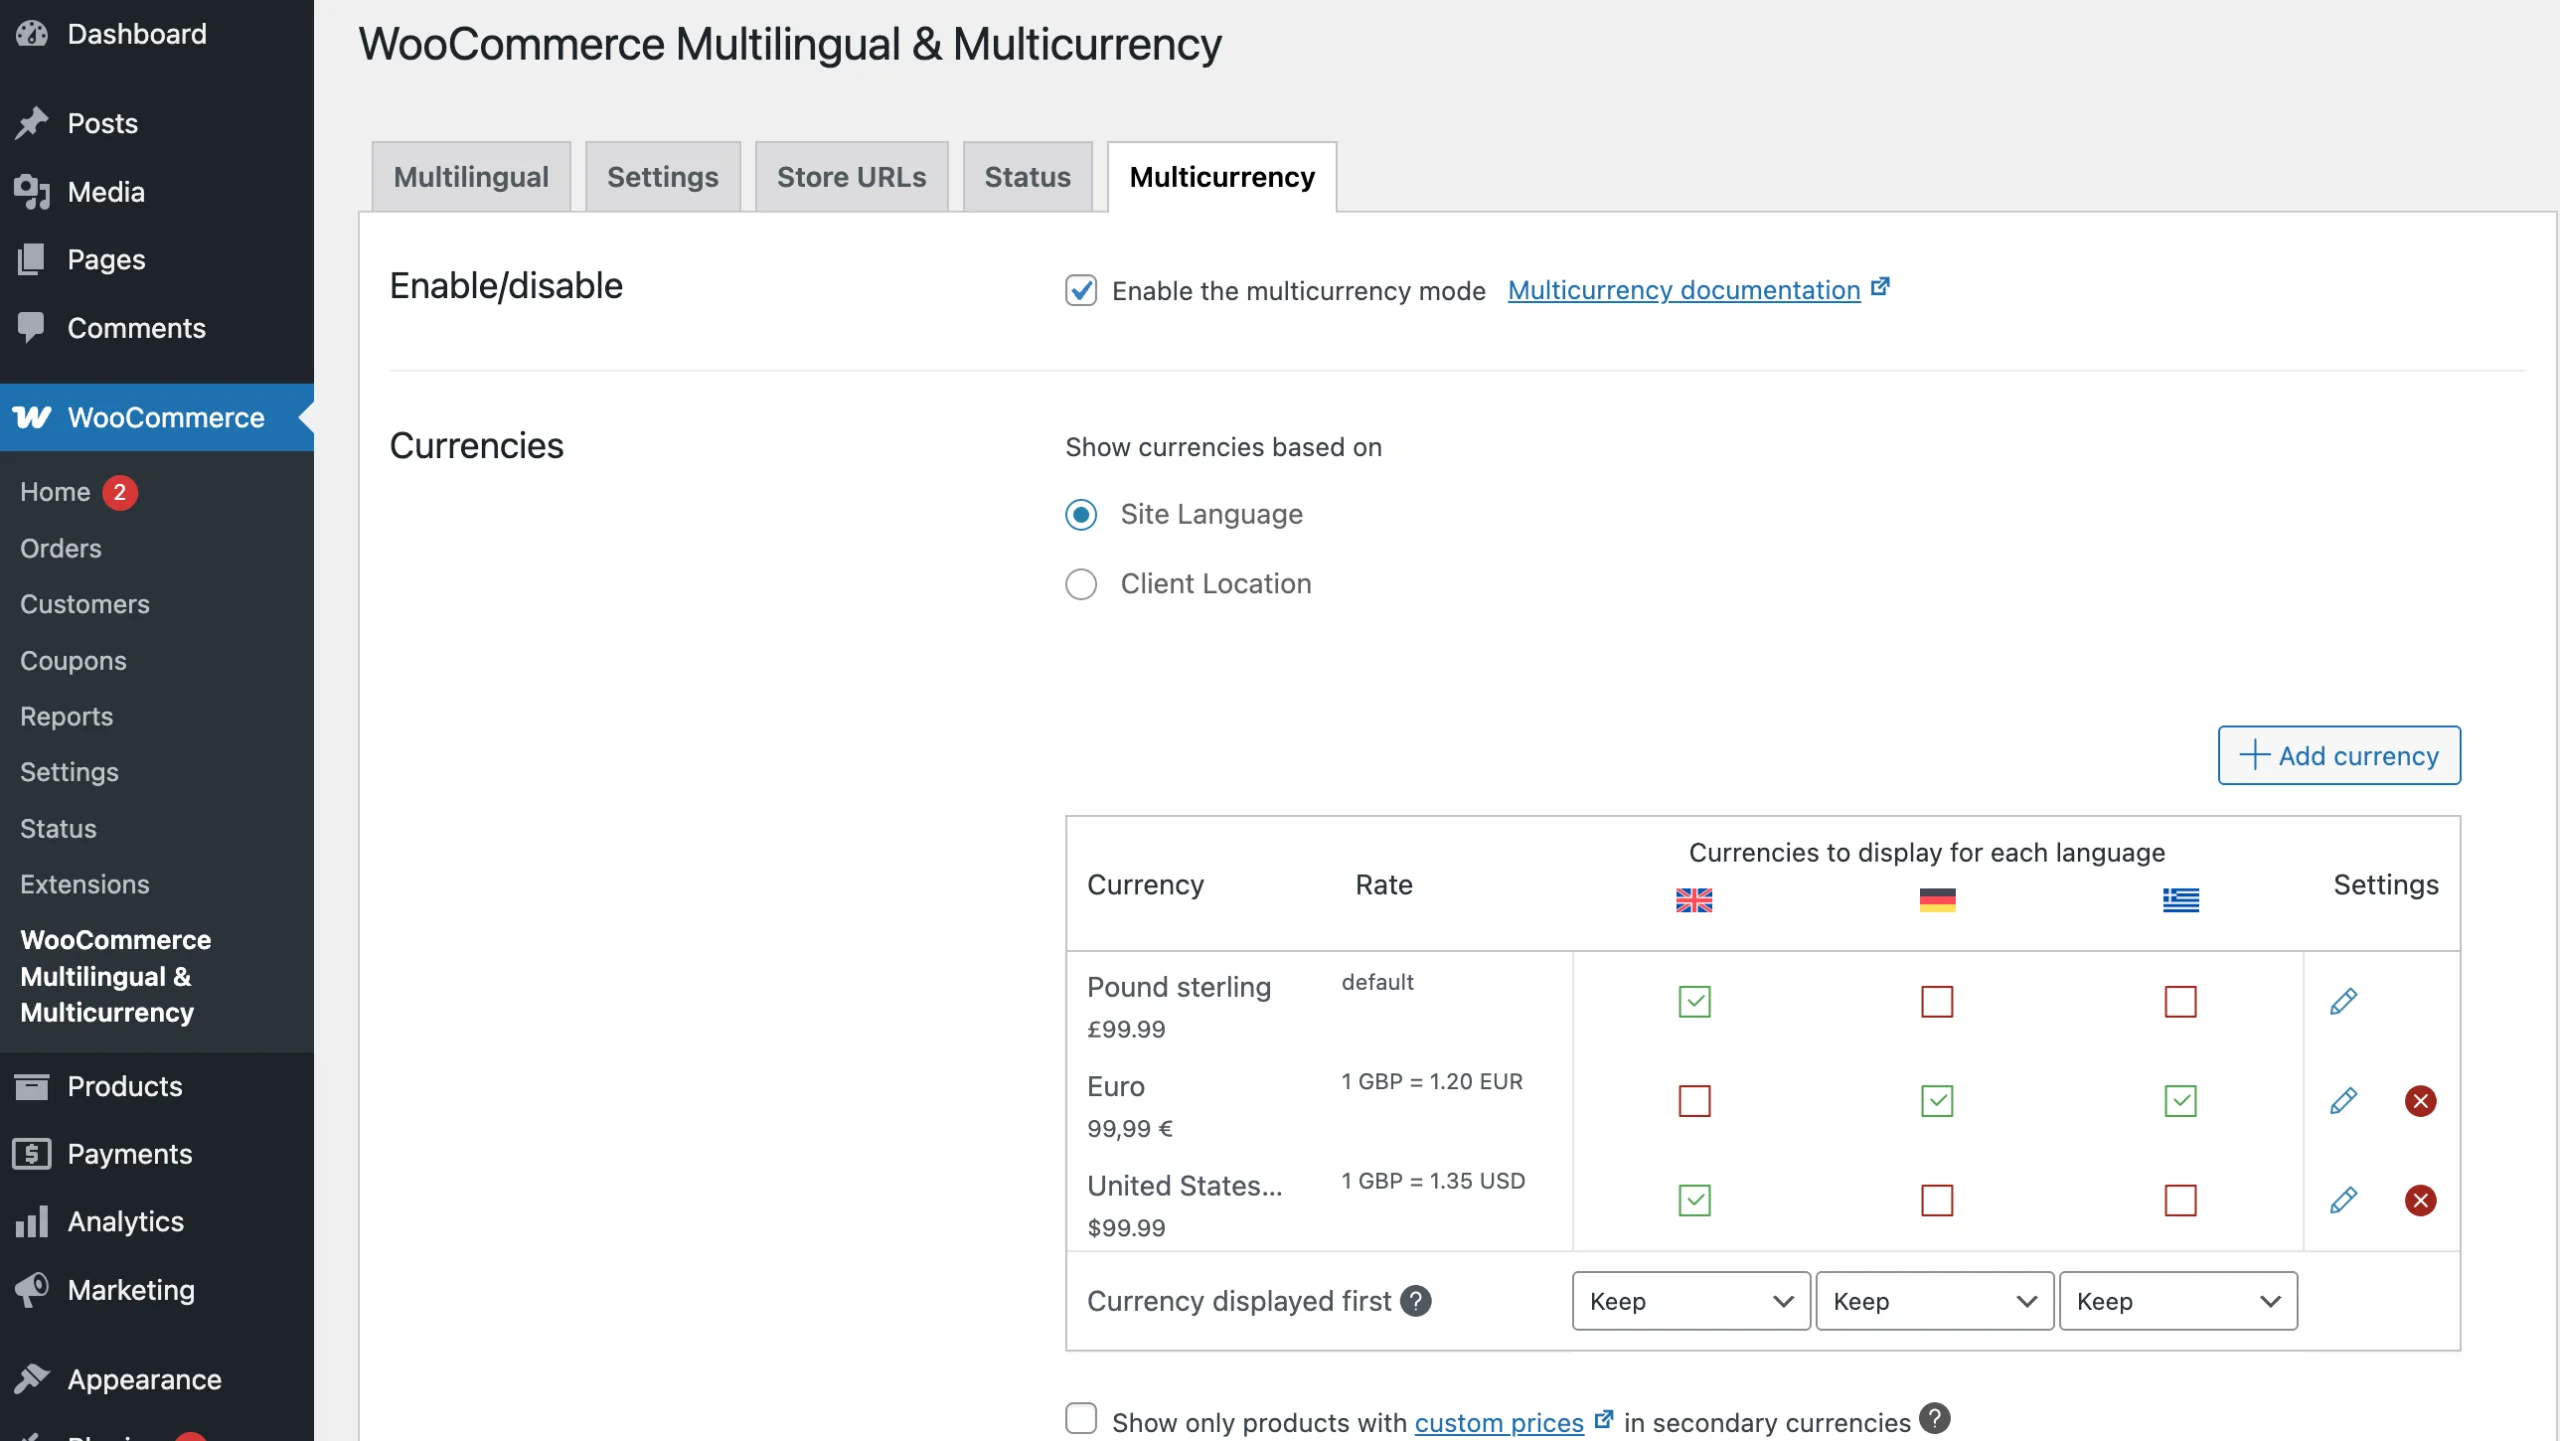Click the German flag column header

[x=1937, y=900]
